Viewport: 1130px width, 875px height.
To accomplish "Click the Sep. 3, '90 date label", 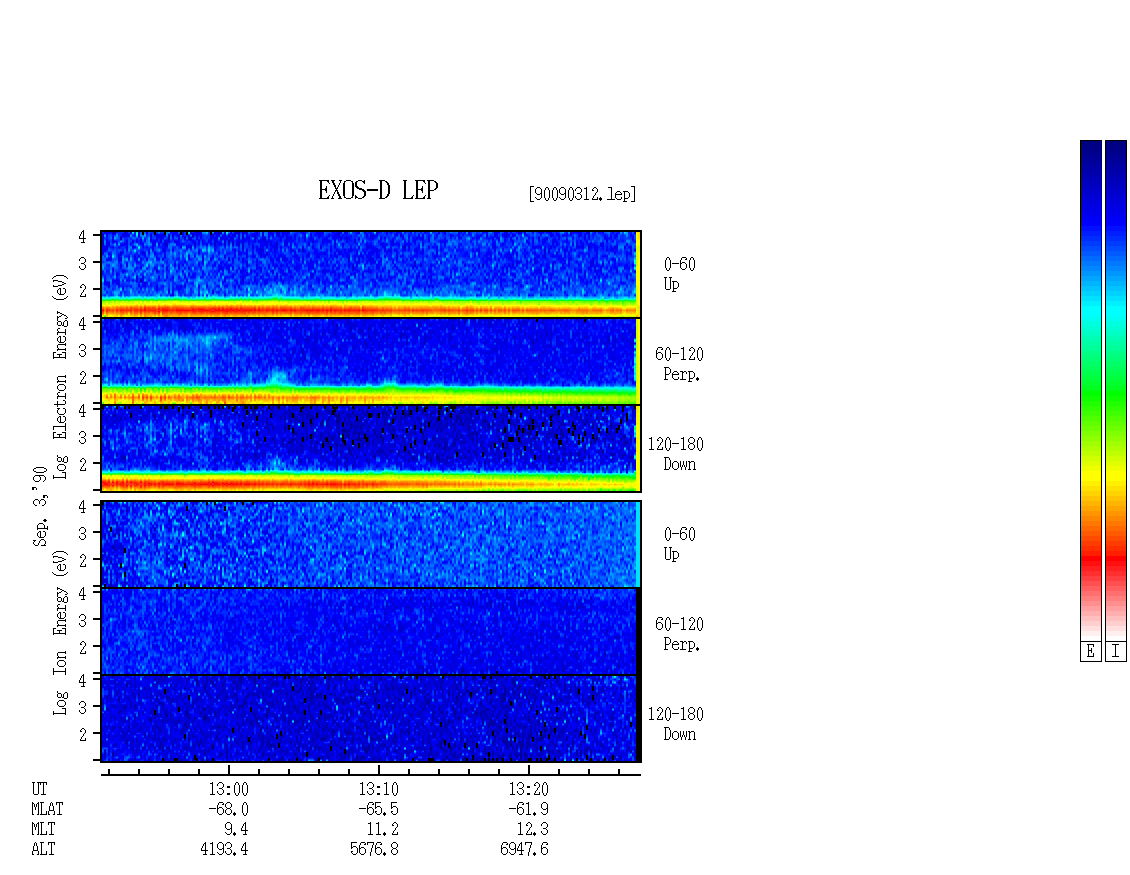I will pyautogui.click(x=40, y=506).
